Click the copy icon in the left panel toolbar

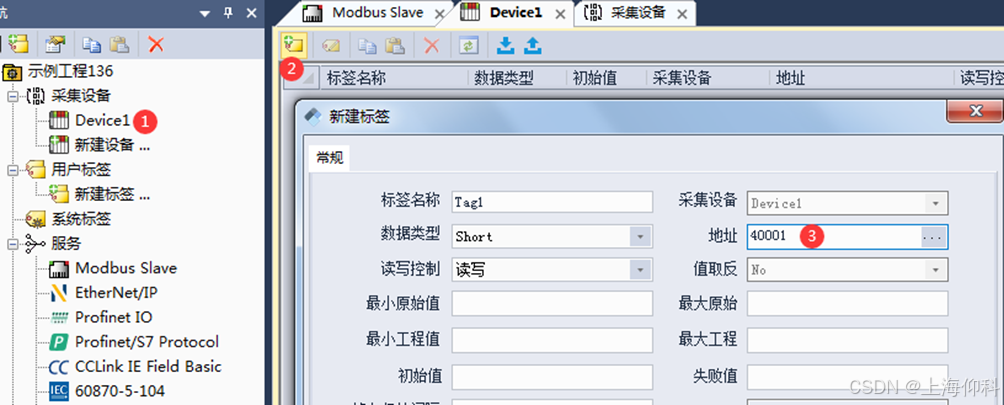[x=92, y=44]
